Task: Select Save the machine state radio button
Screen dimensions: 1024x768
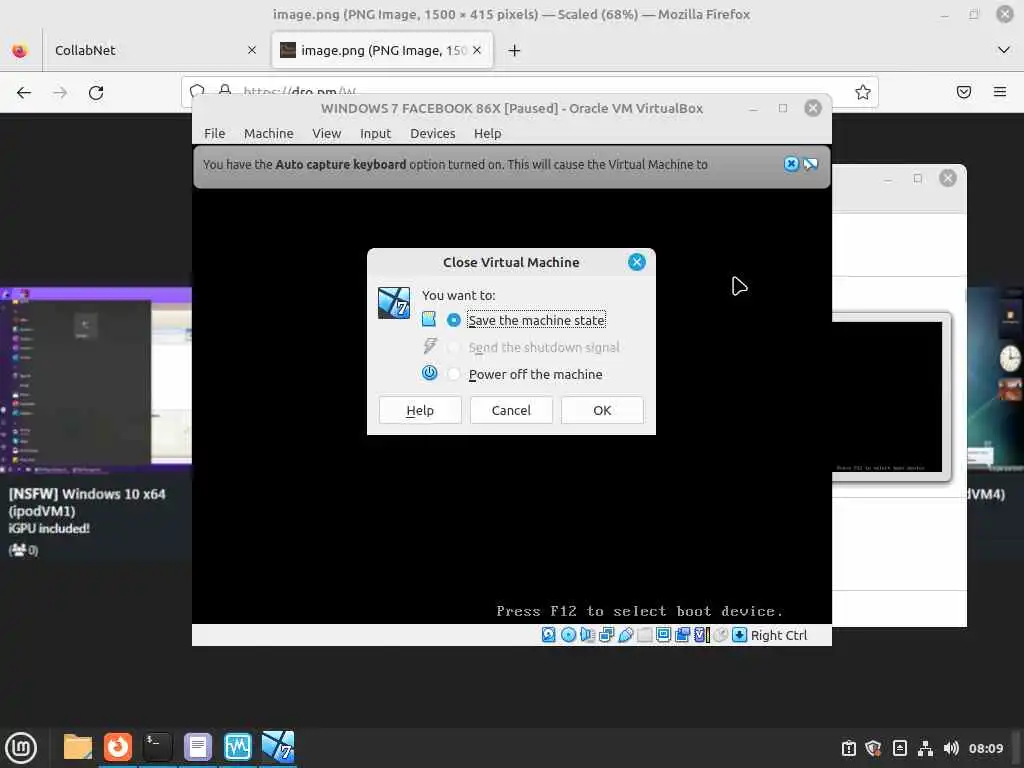Action: [453, 320]
